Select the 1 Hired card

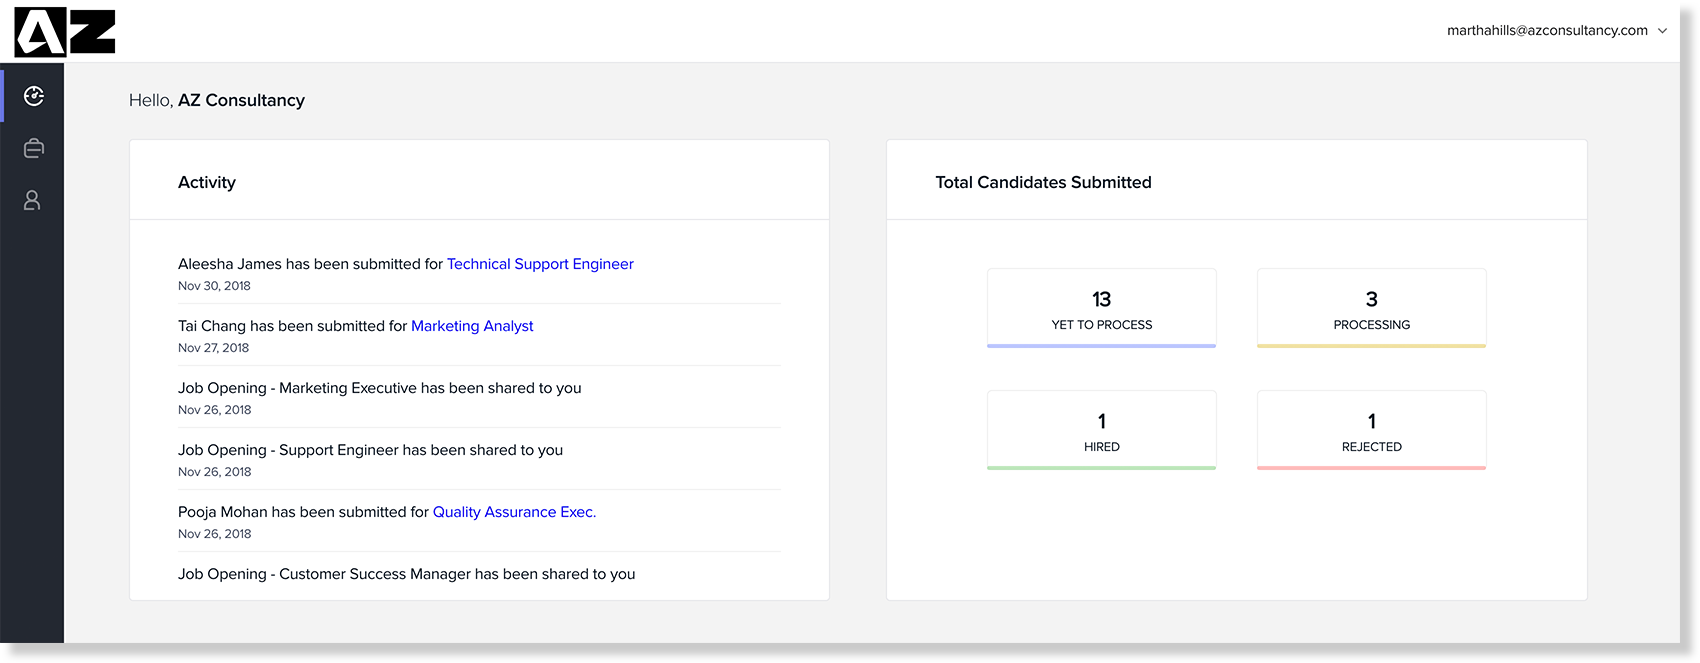pyautogui.click(x=1102, y=430)
